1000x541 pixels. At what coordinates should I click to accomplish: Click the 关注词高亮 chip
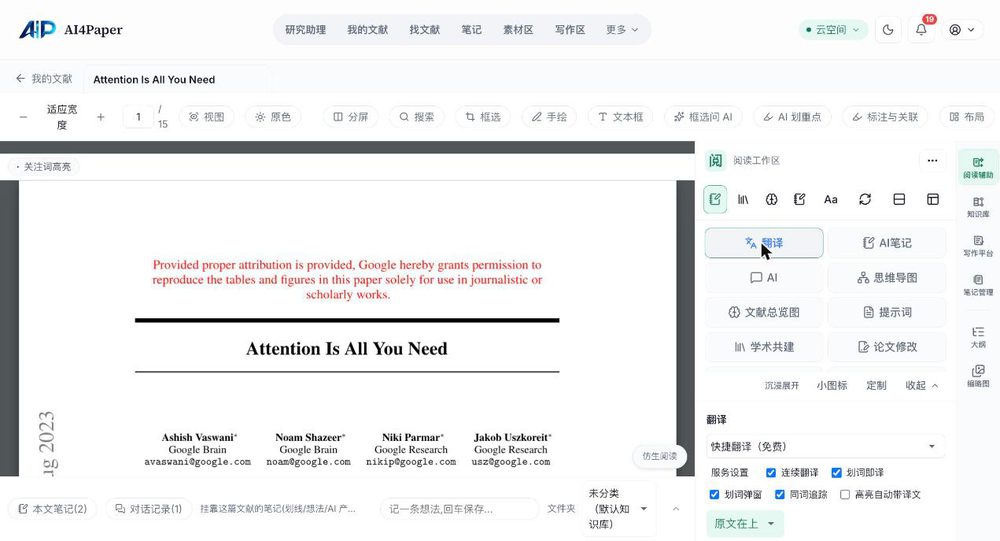coord(43,167)
